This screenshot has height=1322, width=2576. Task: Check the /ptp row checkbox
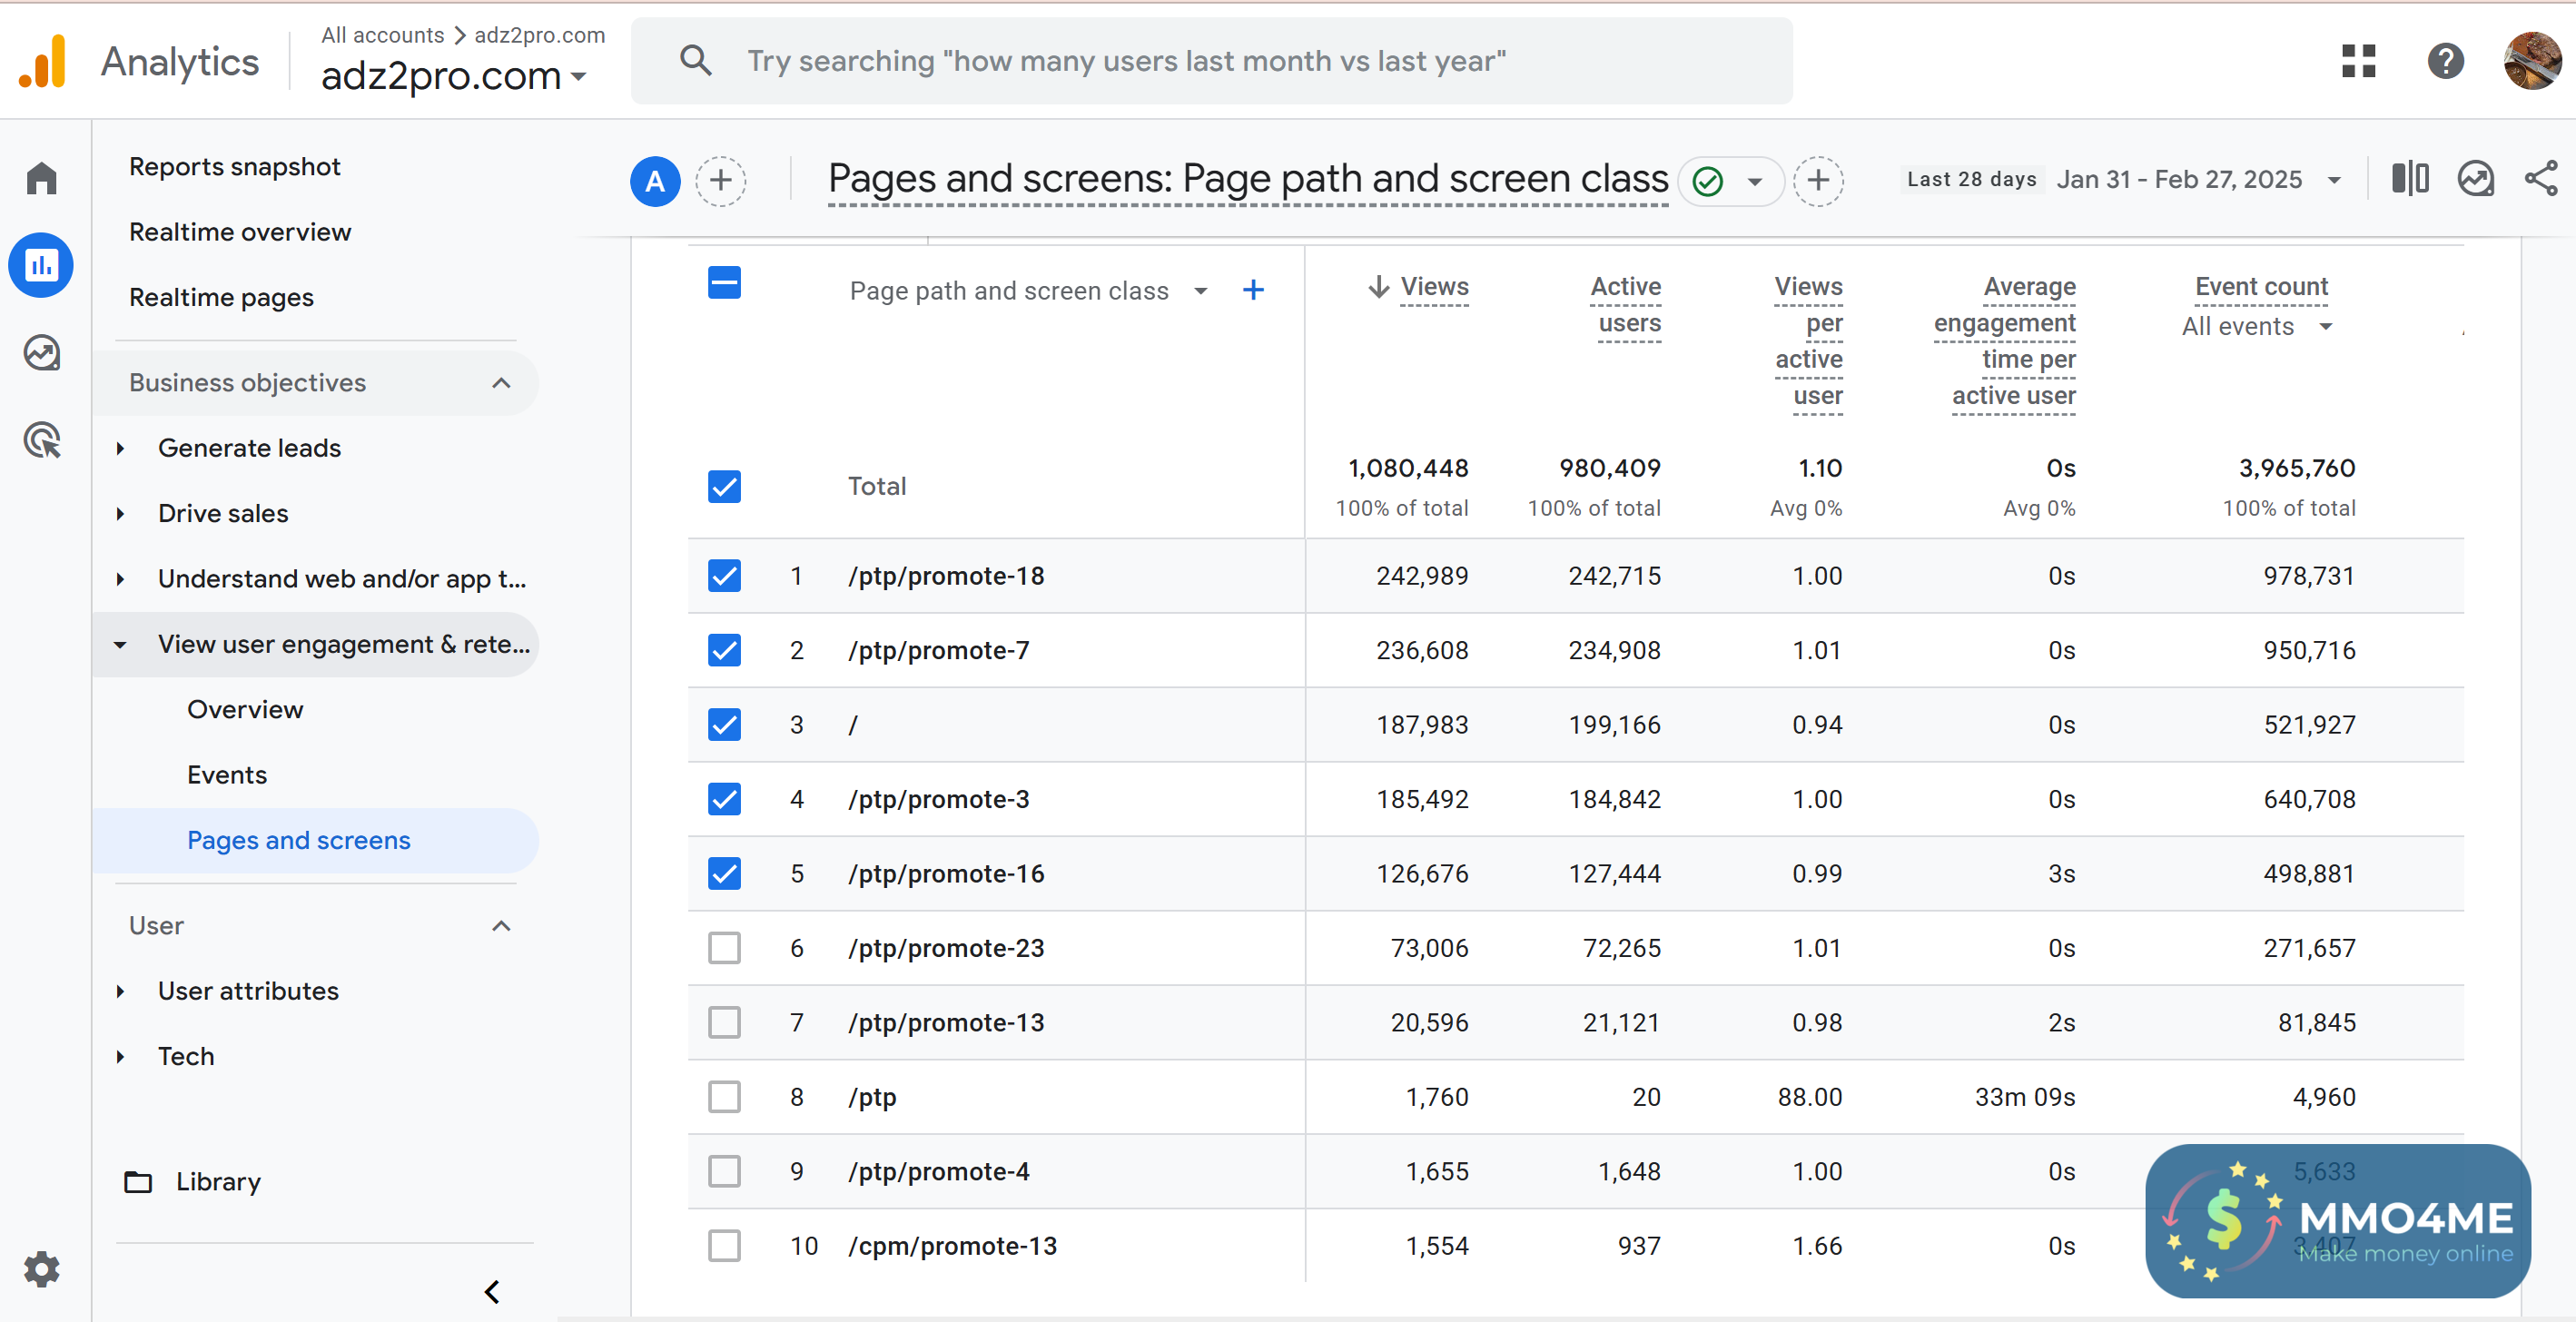(724, 1097)
